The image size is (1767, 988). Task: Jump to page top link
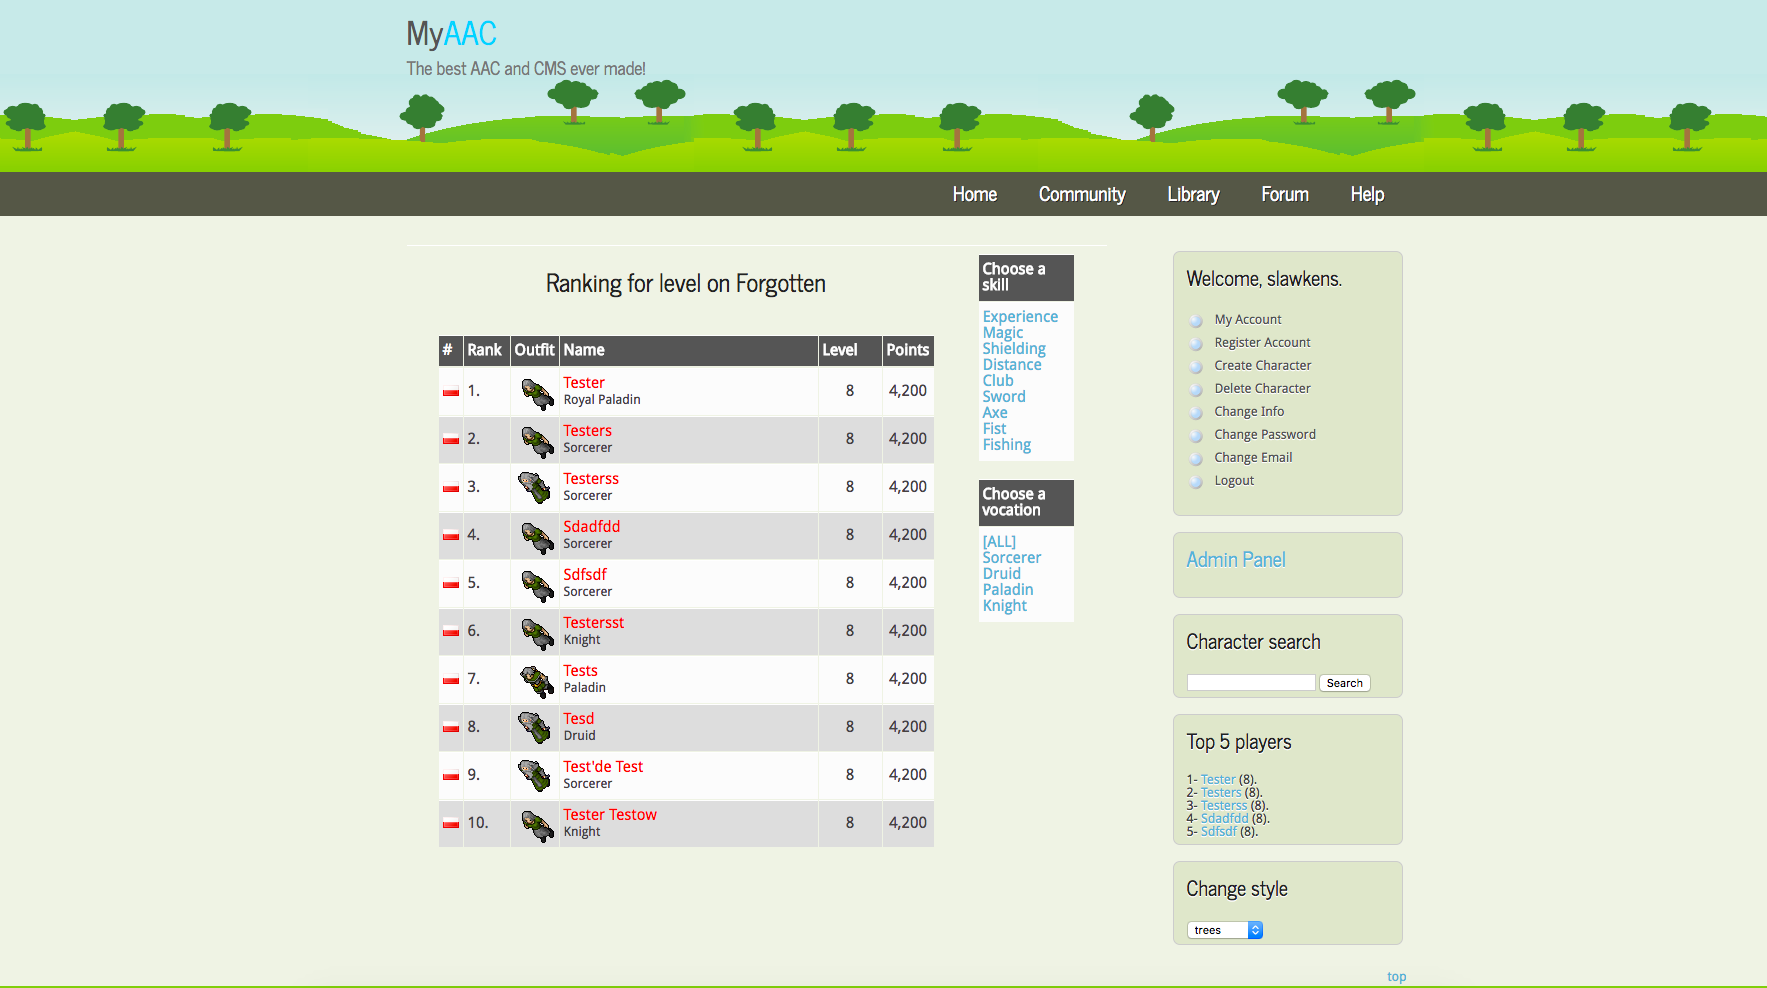1396,977
